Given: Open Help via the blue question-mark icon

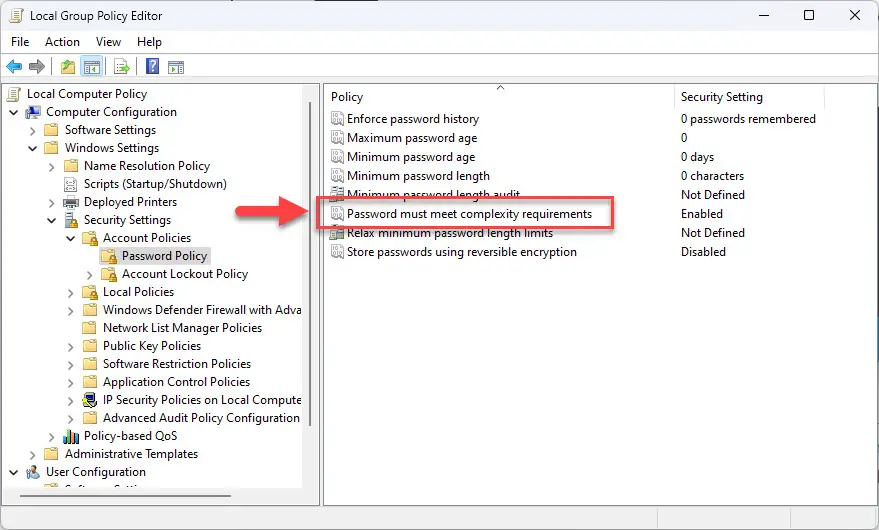Looking at the screenshot, I should (152, 67).
